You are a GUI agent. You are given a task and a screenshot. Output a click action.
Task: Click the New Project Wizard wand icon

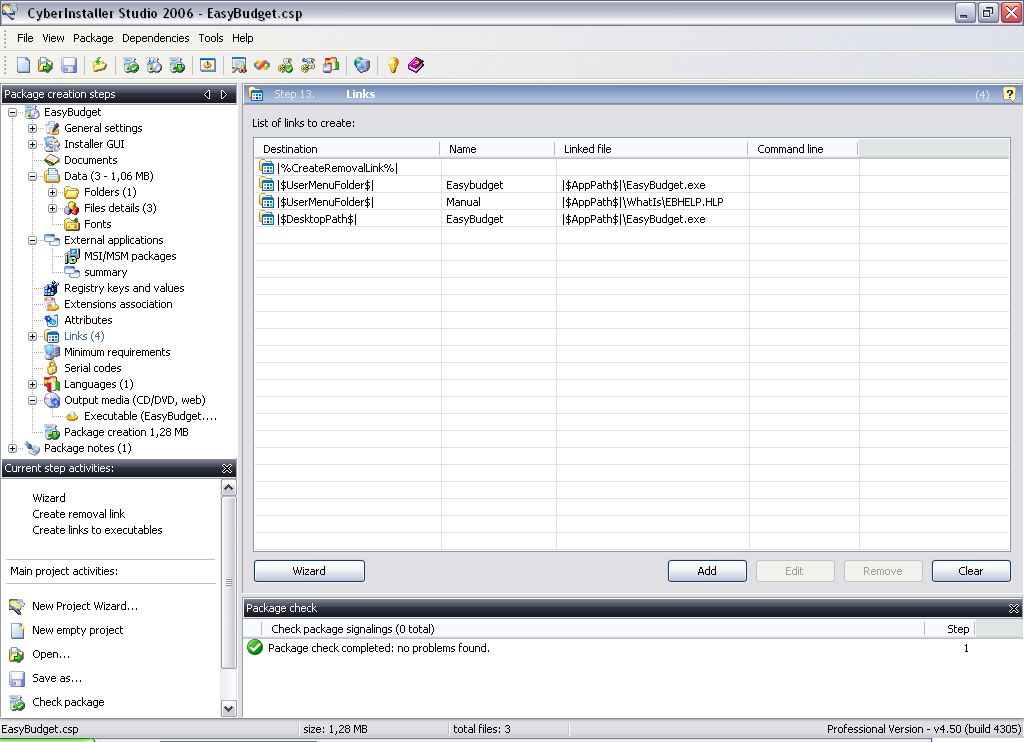click(x=17, y=606)
